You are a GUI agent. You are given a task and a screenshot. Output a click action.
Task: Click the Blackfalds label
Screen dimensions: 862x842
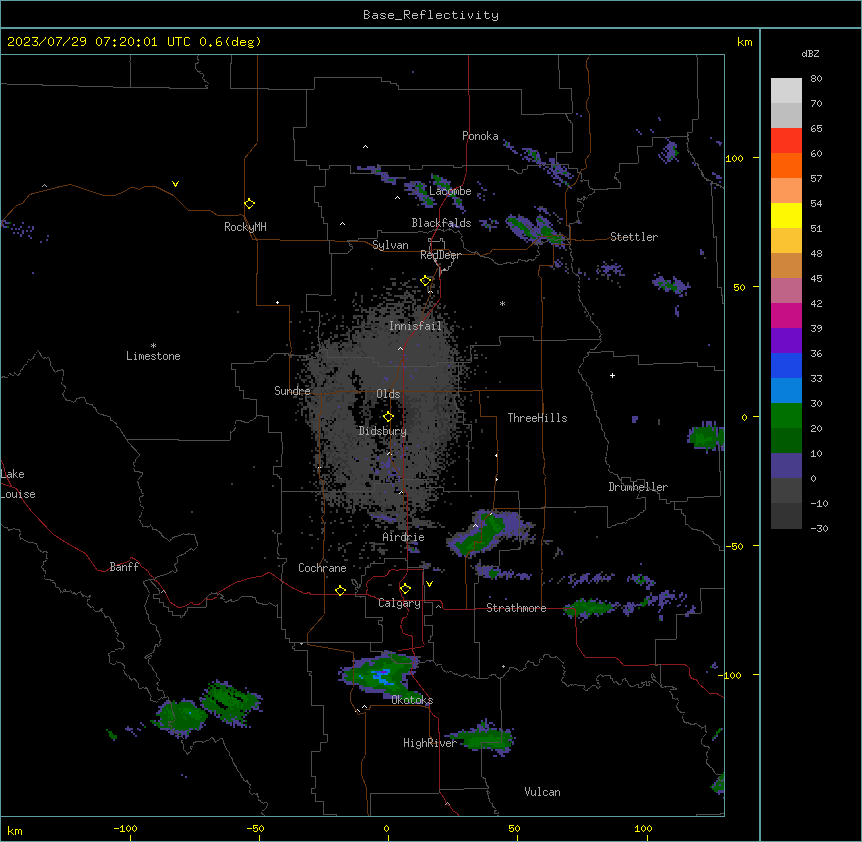click(441, 223)
